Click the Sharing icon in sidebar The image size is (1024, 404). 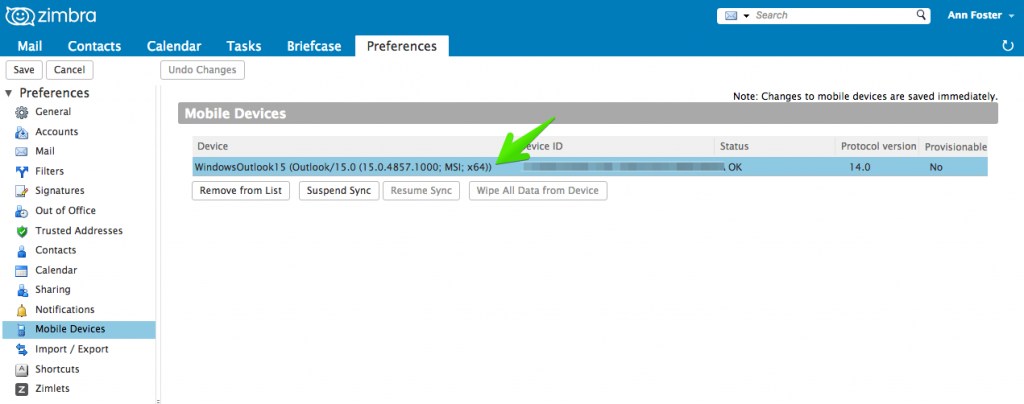[x=22, y=290]
